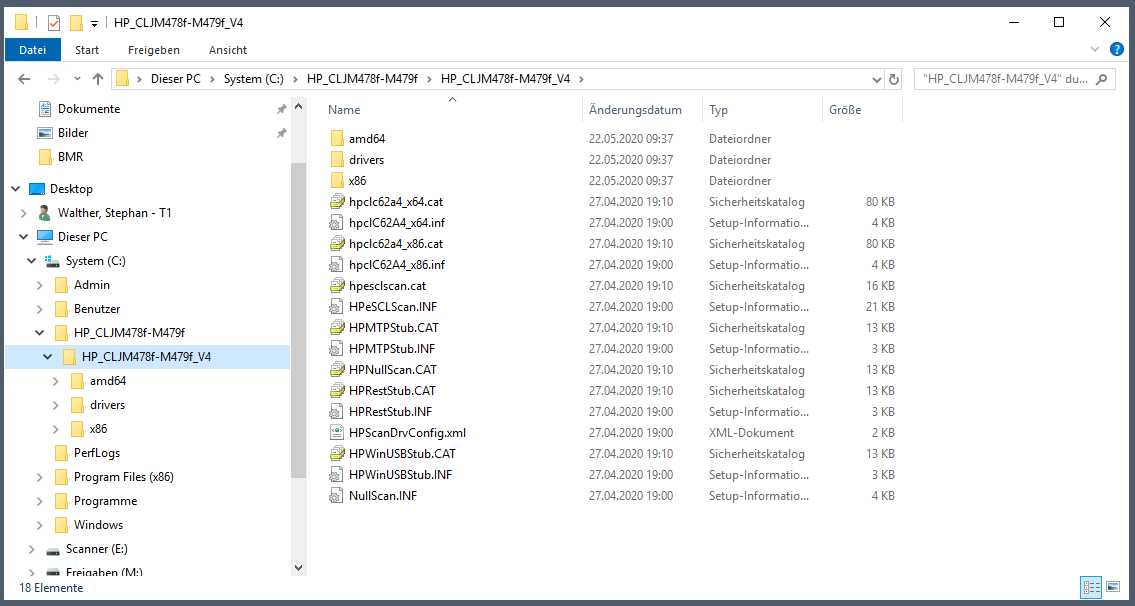This screenshot has height=606, width=1135.
Task: Select HPMTPStub.CAT file icon
Action: [337, 327]
